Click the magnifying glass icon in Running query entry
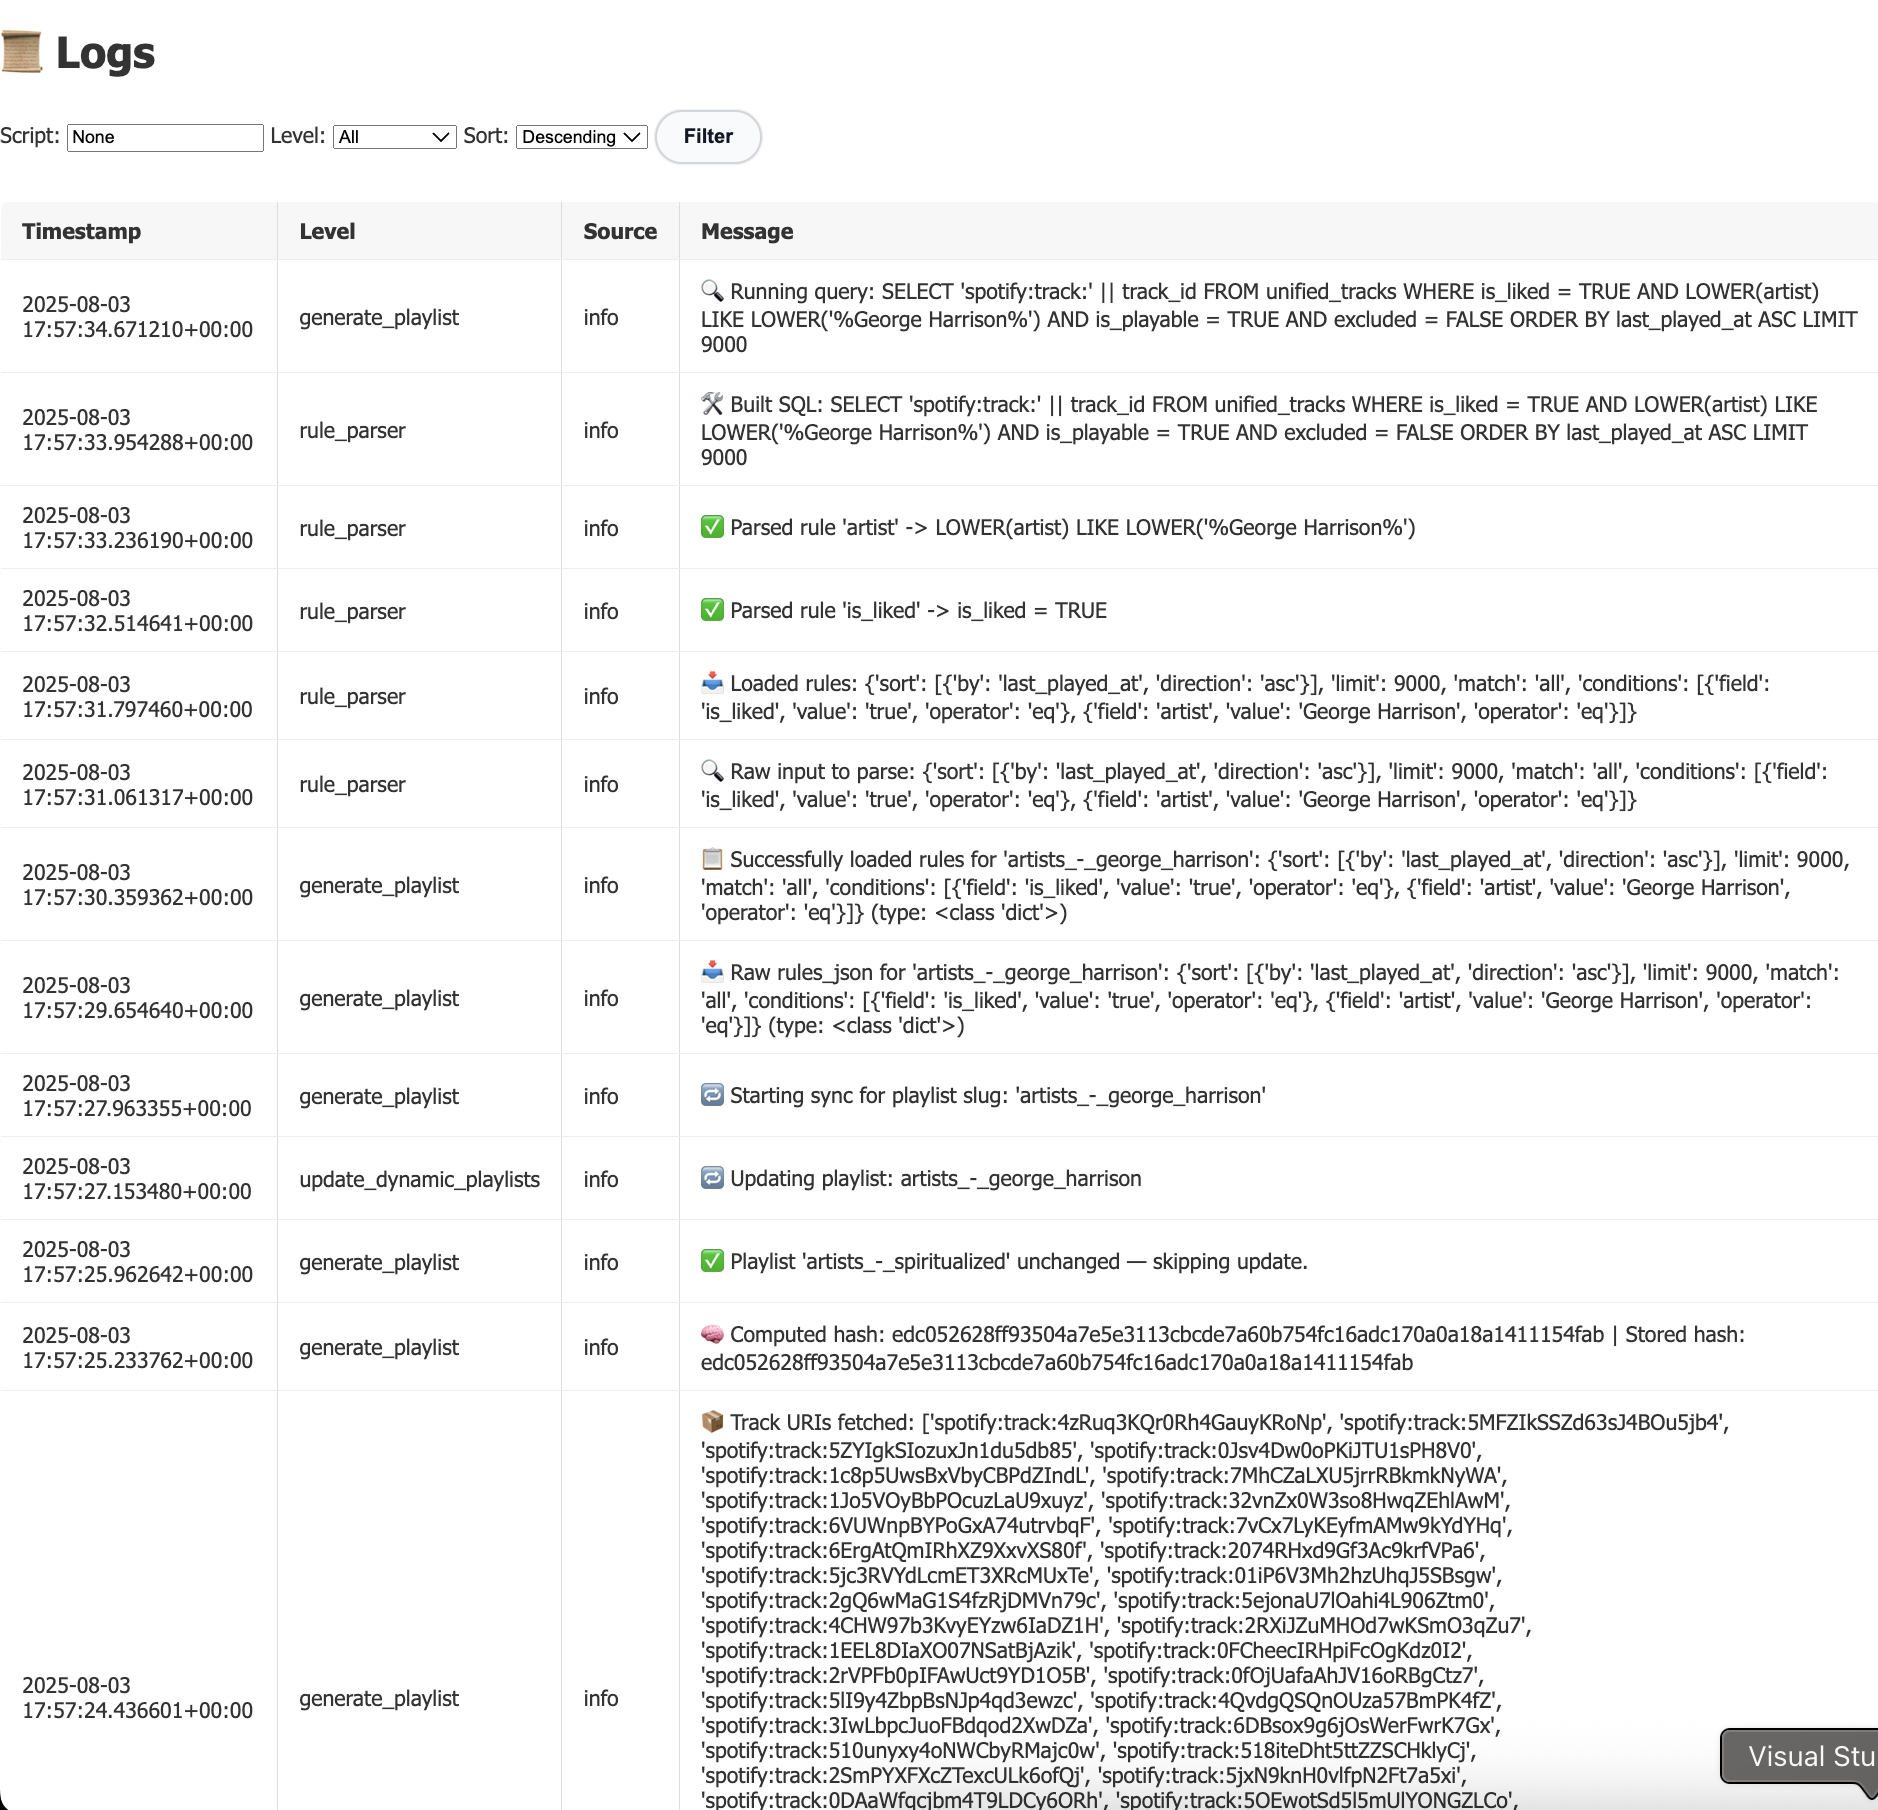The image size is (1878, 1810). 711,291
